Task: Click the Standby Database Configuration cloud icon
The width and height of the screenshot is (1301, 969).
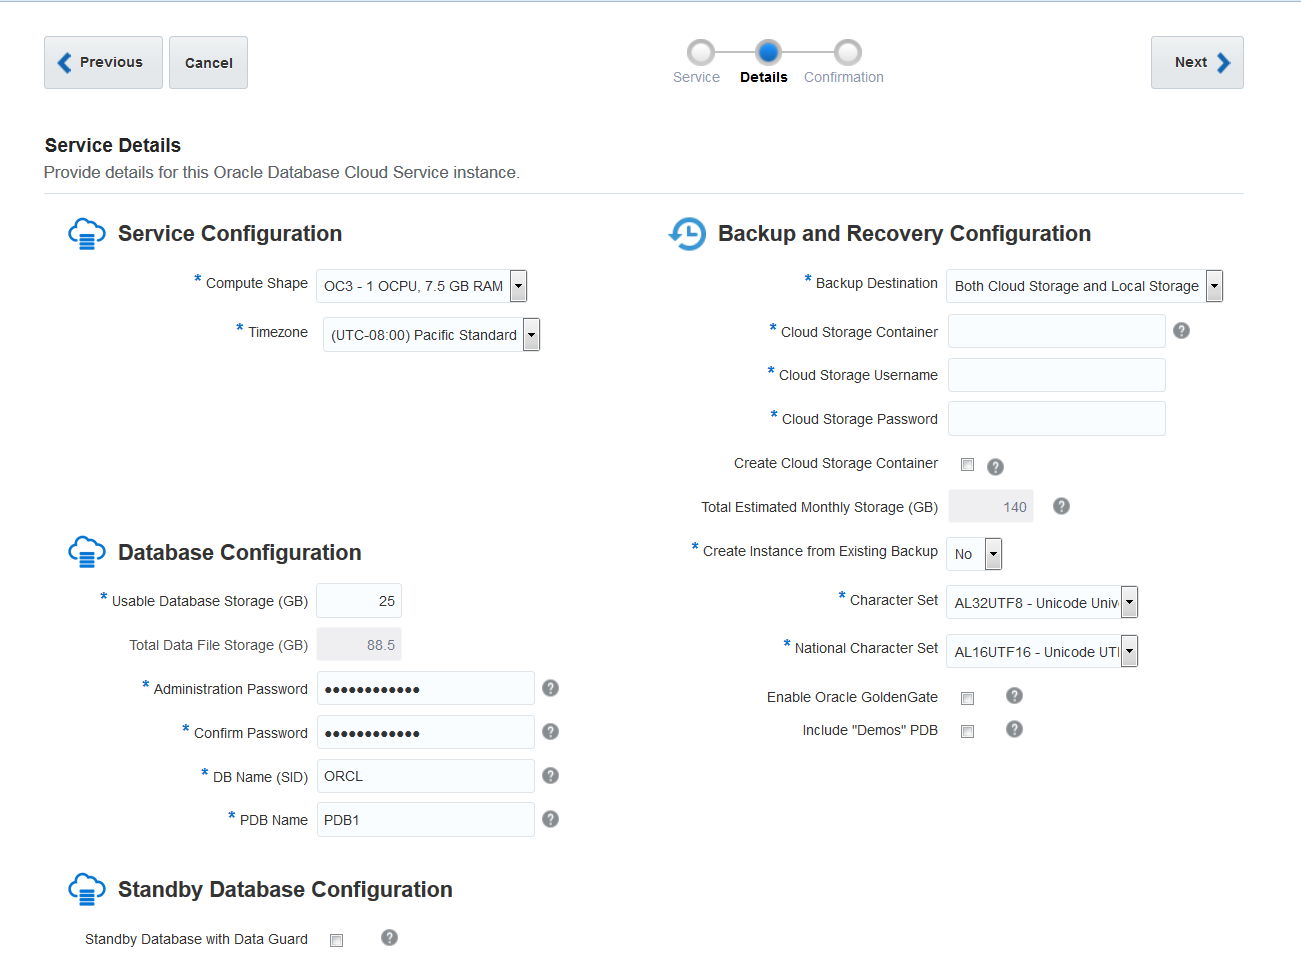Action: [x=87, y=888]
